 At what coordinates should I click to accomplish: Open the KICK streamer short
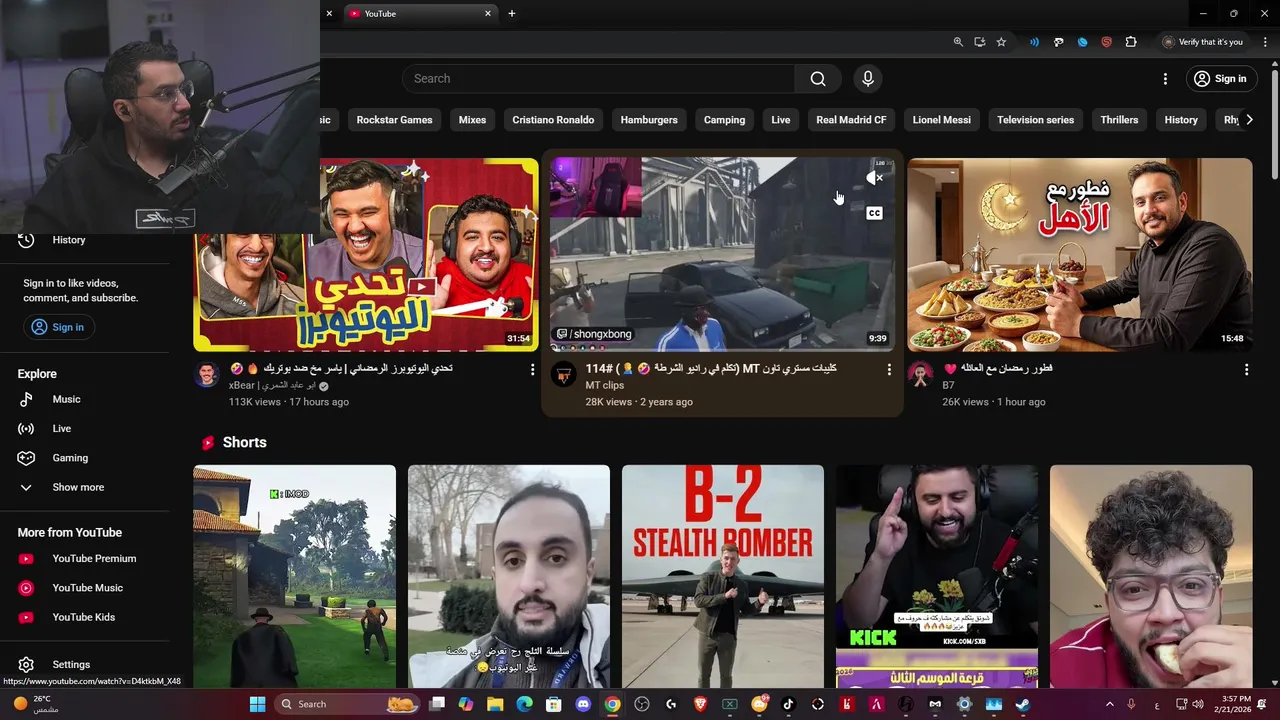(x=937, y=576)
